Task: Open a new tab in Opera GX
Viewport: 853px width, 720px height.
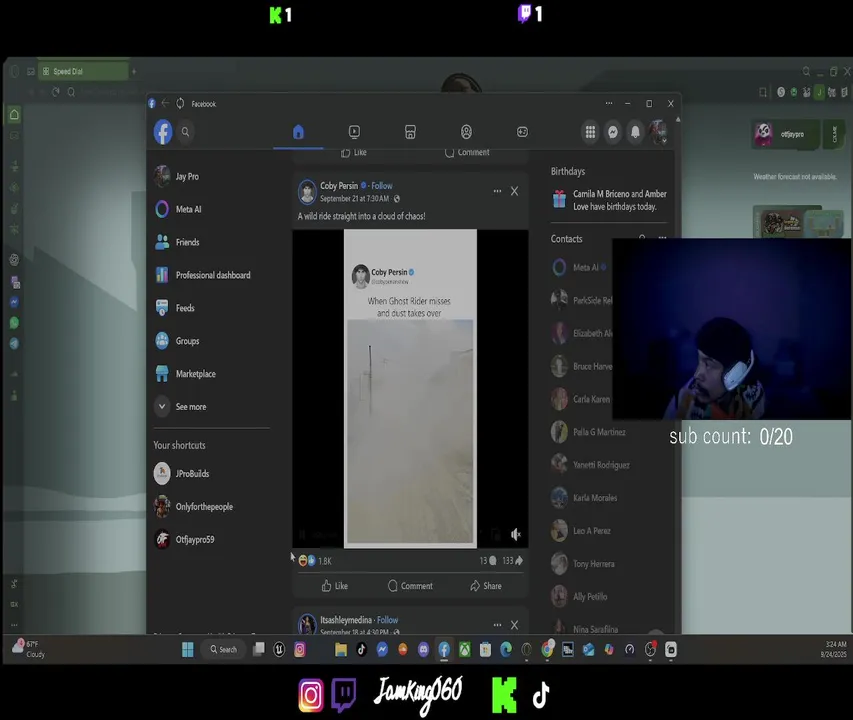Action: [134, 71]
